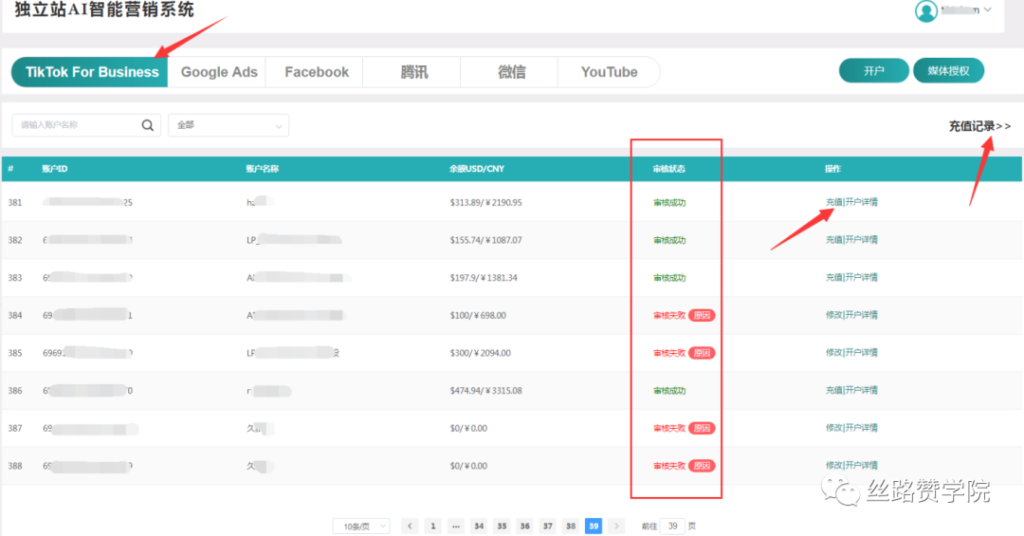Click balance $100/¥698.00 cell

pos(477,315)
